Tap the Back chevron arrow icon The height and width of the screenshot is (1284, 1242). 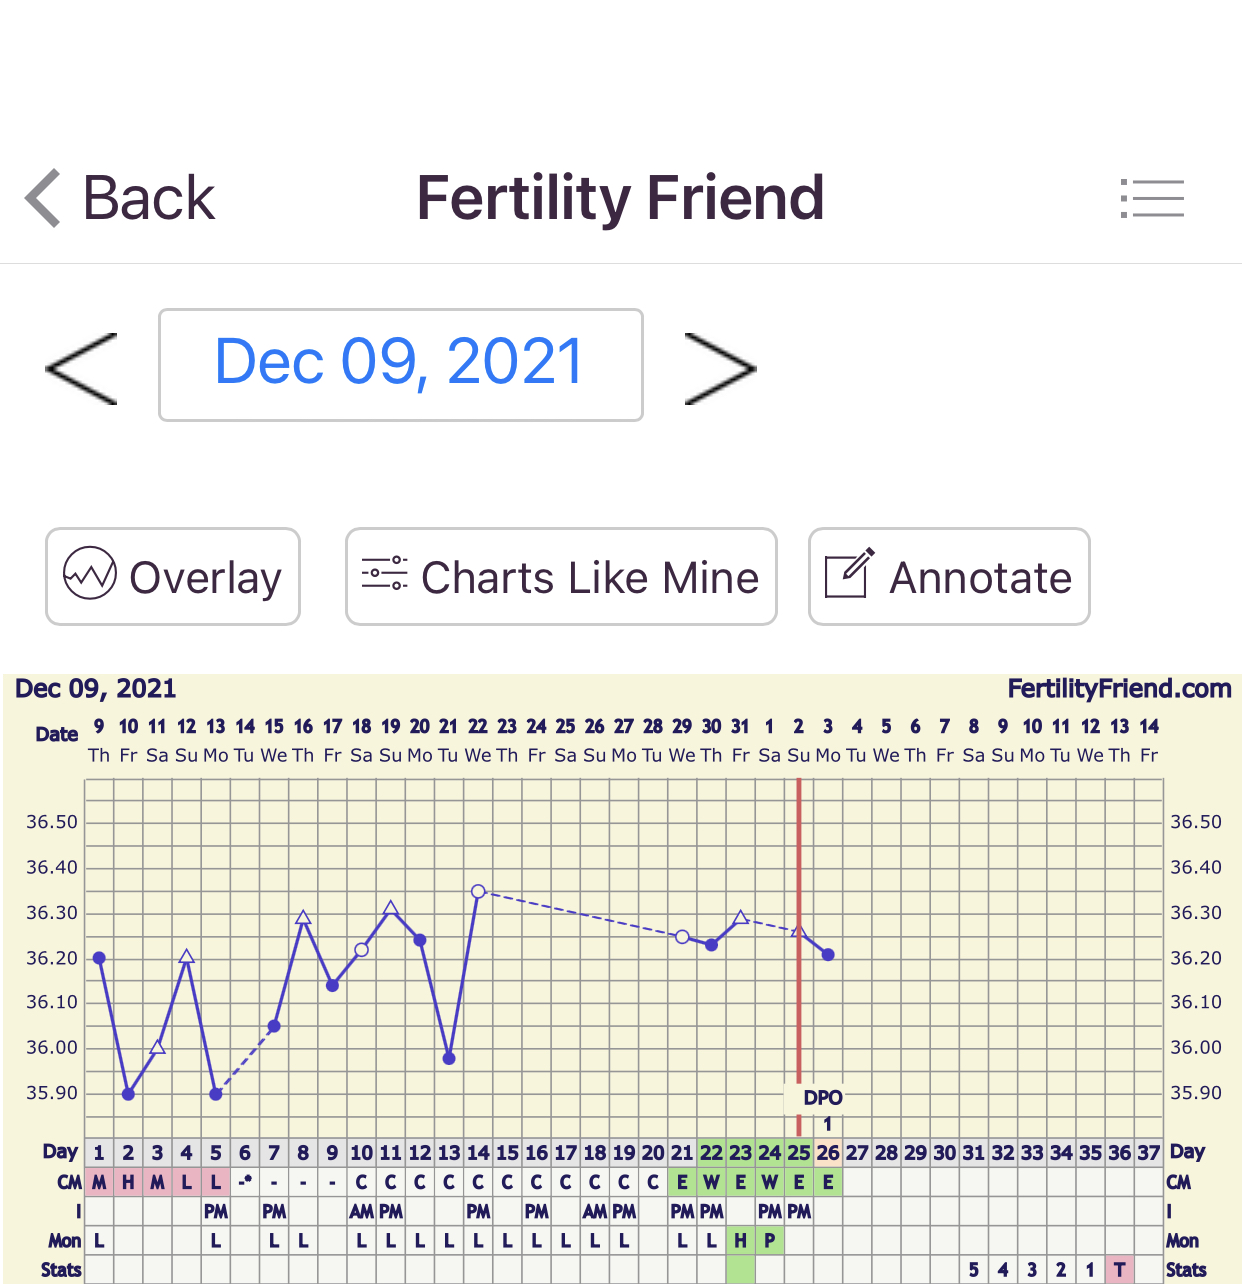pyautogui.click(x=43, y=198)
